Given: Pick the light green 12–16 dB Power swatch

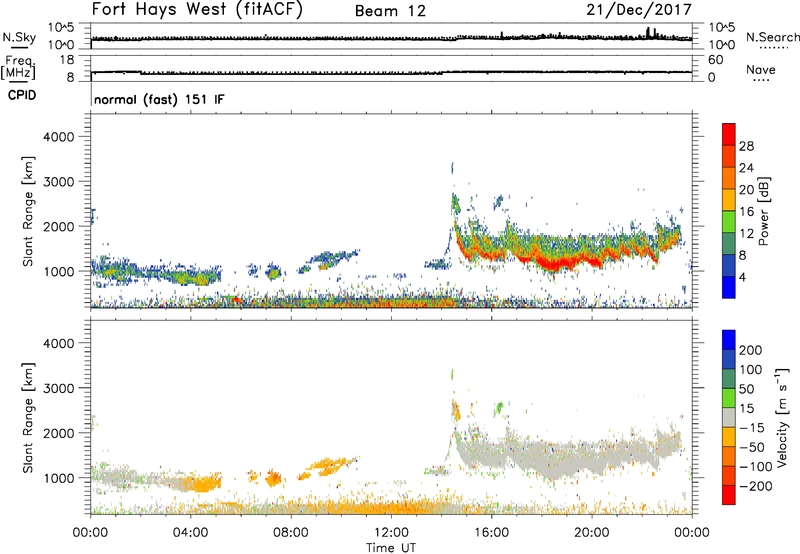Looking at the screenshot, I should tap(729, 222).
